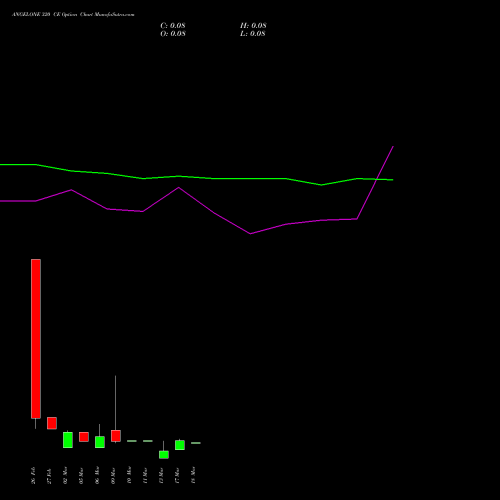Click the small red candle for 27 Feb
500x500 pixels.
pyautogui.click(x=52, y=423)
